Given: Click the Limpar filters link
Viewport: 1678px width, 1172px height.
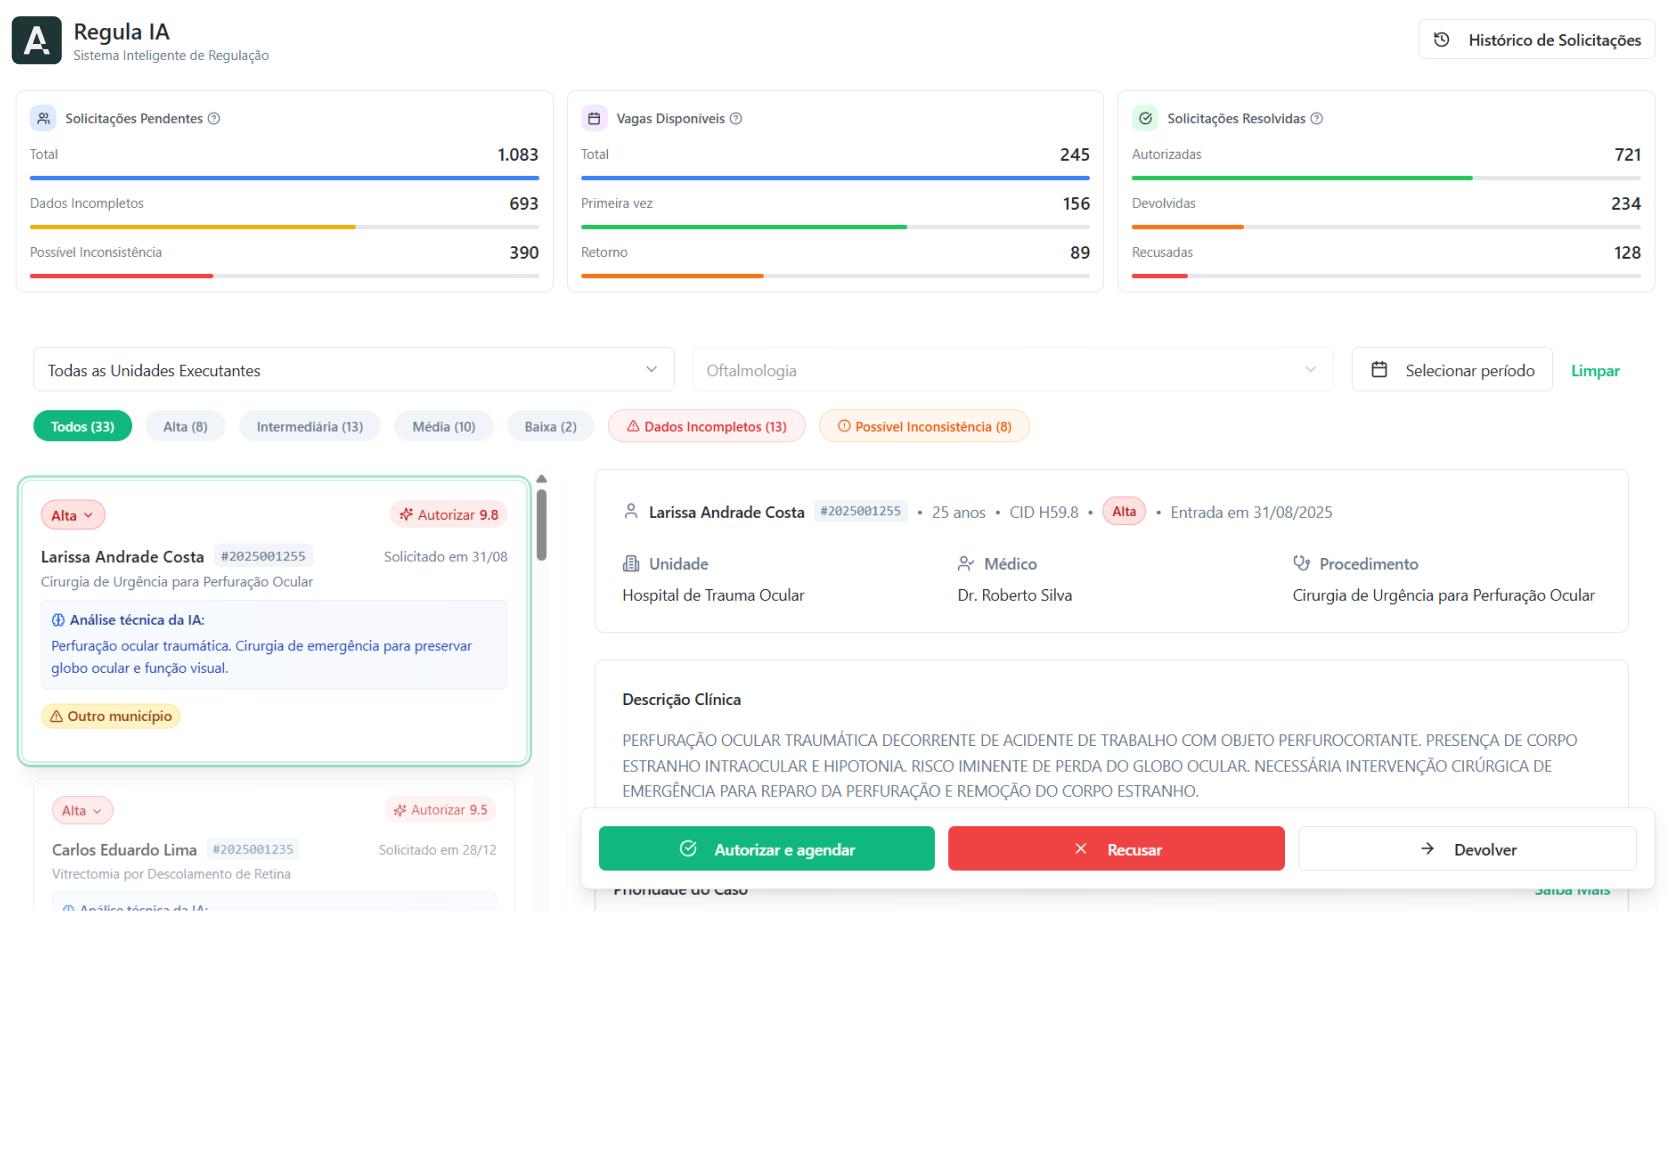Looking at the screenshot, I should tap(1595, 370).
